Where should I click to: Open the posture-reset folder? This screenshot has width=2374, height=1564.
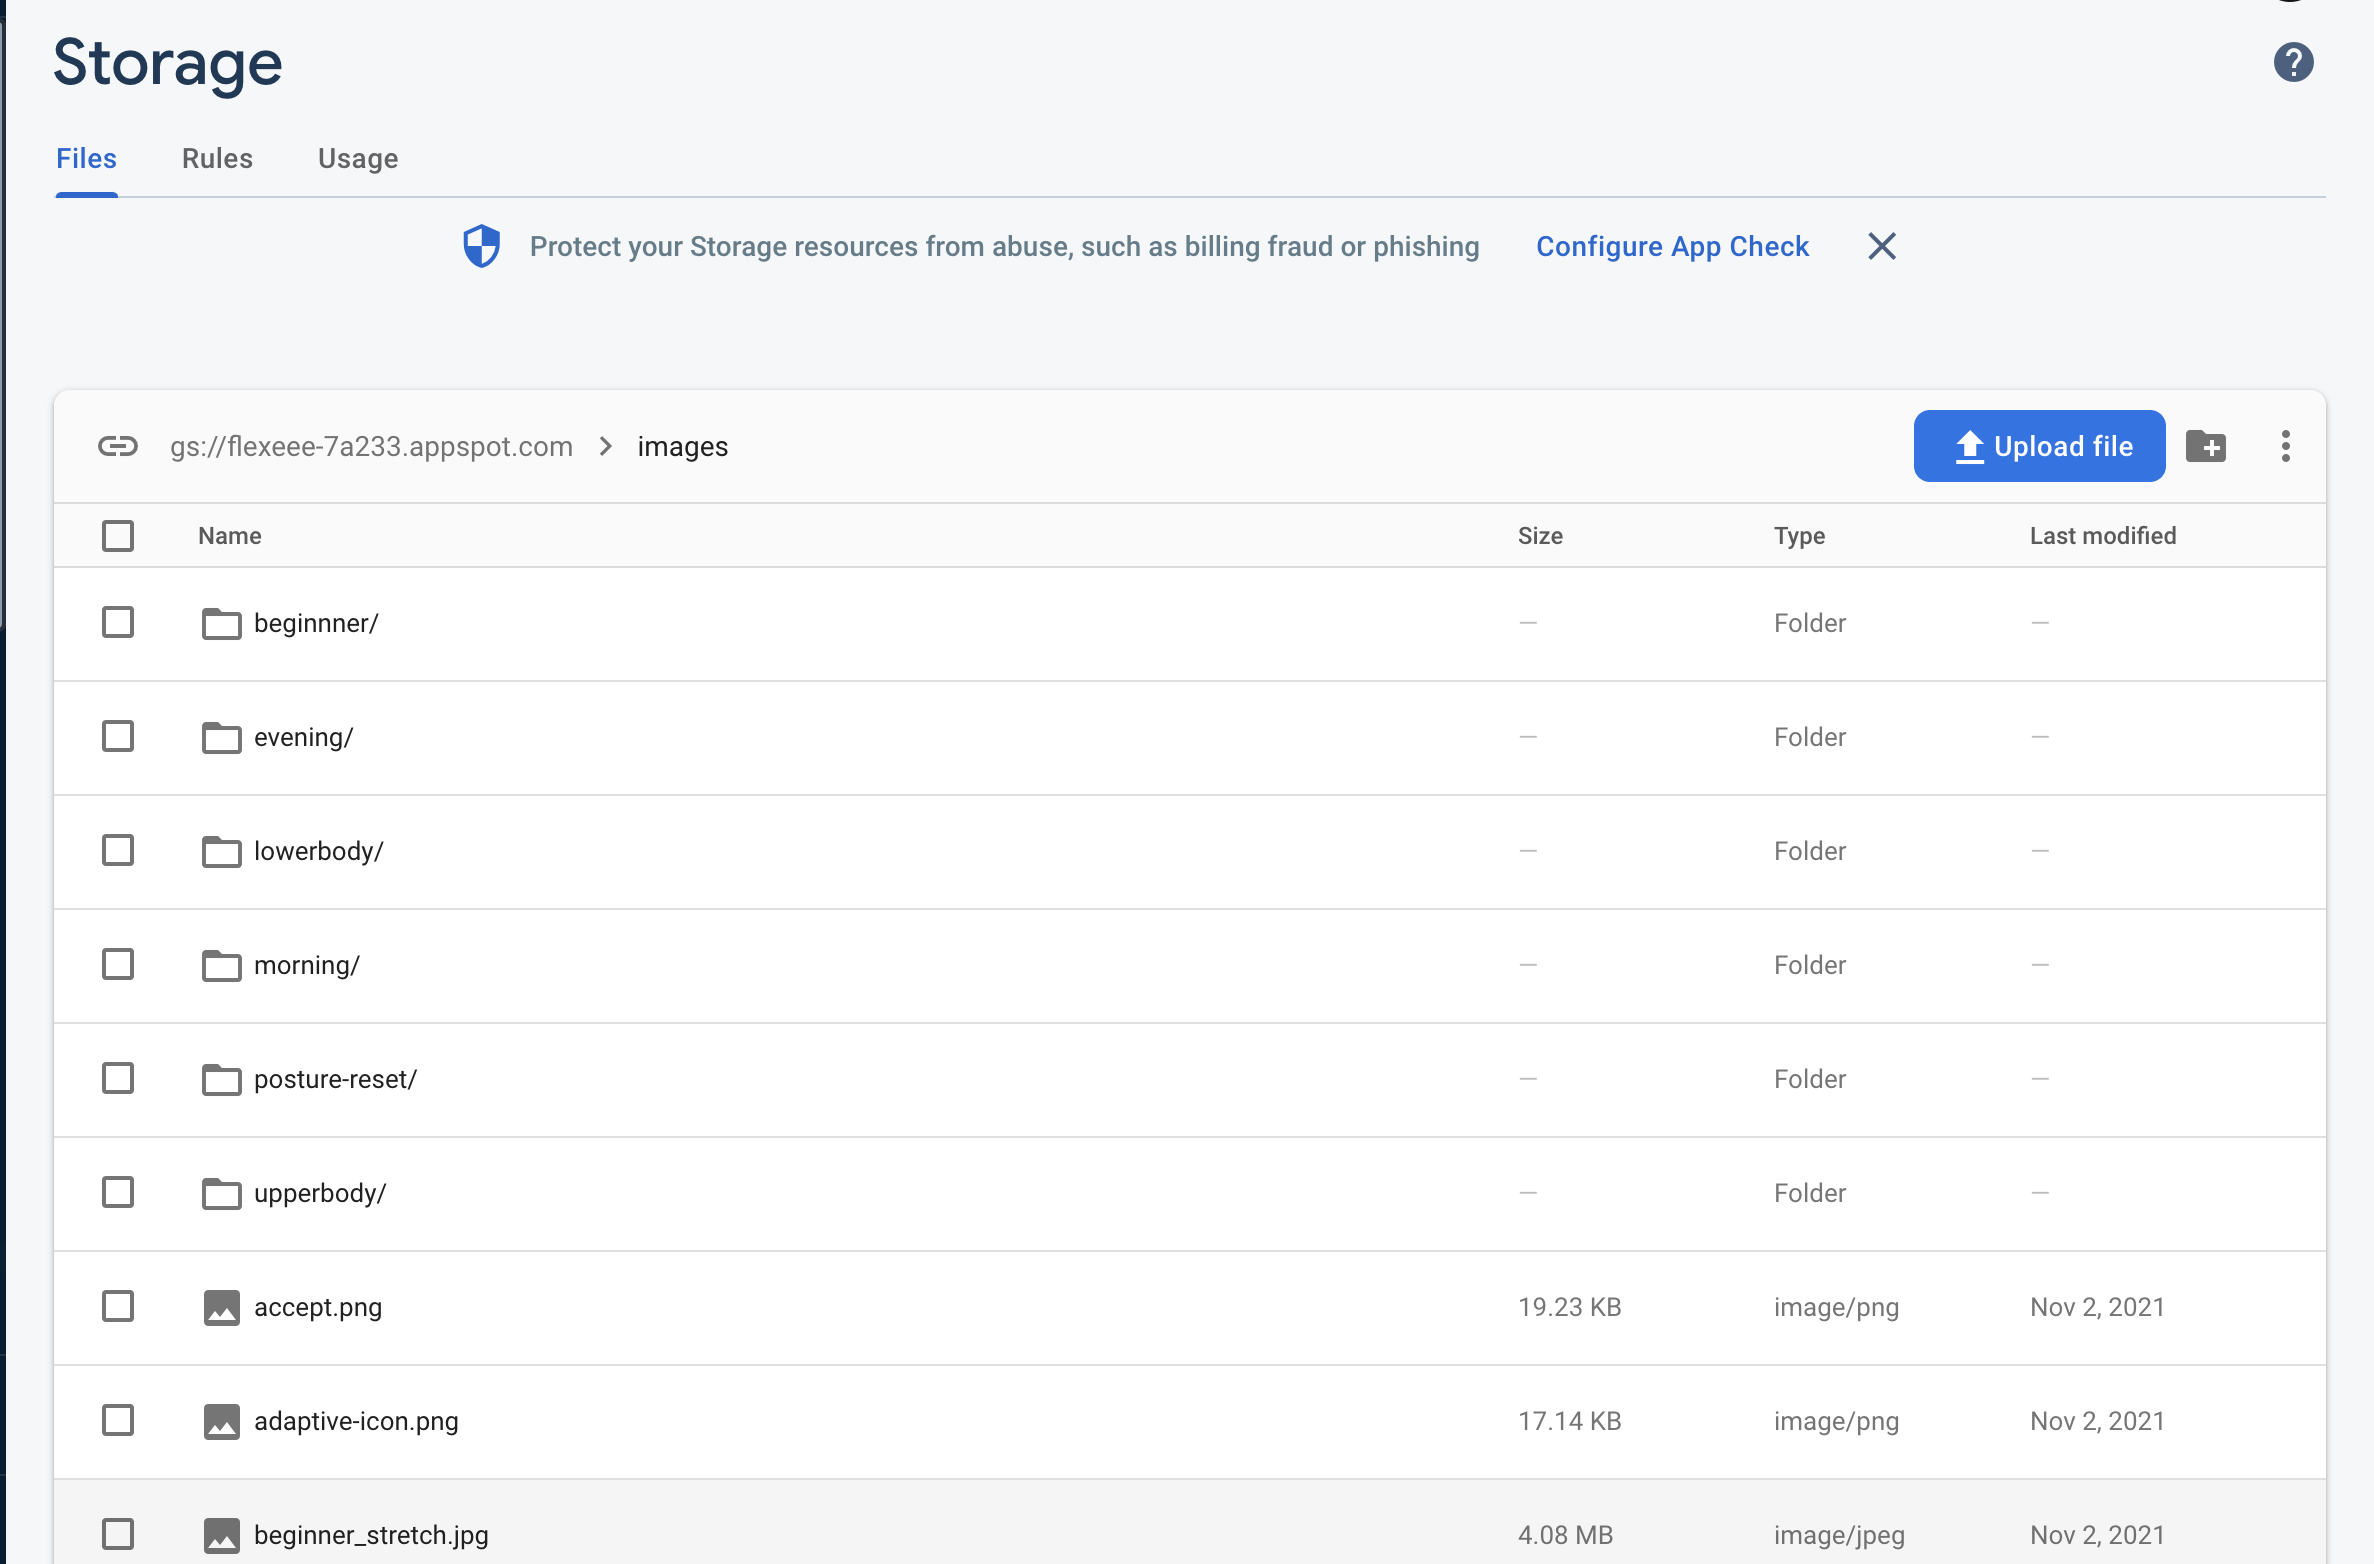point(334,1079)
